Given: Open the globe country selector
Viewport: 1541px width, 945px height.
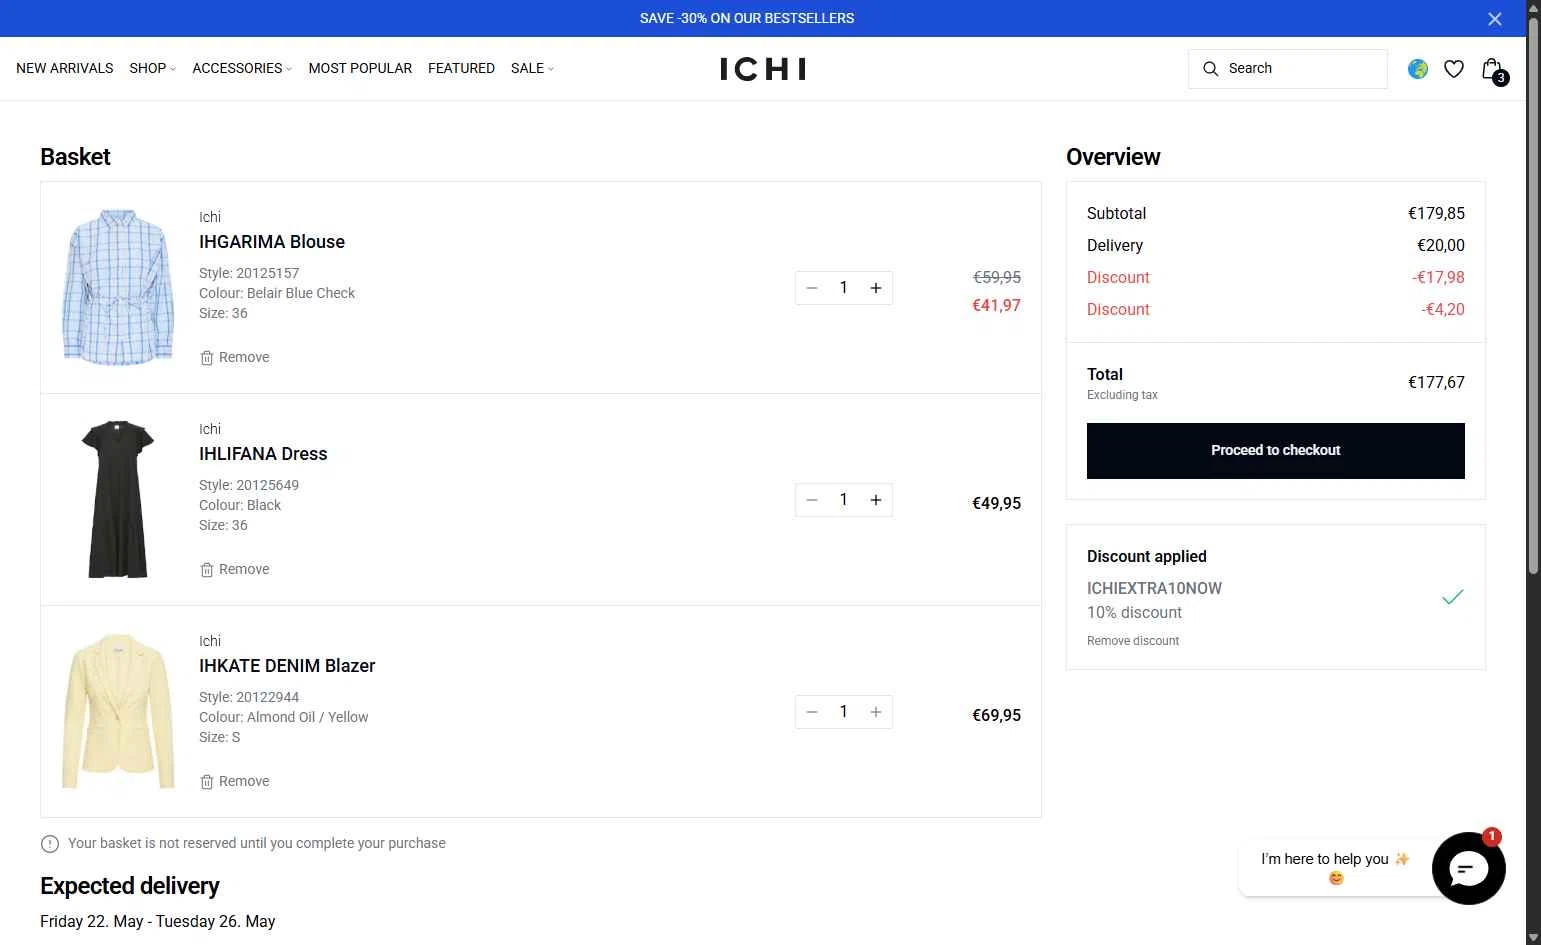Looking at the screenshot, I should pyautogui.click(x=1418, y=69).
